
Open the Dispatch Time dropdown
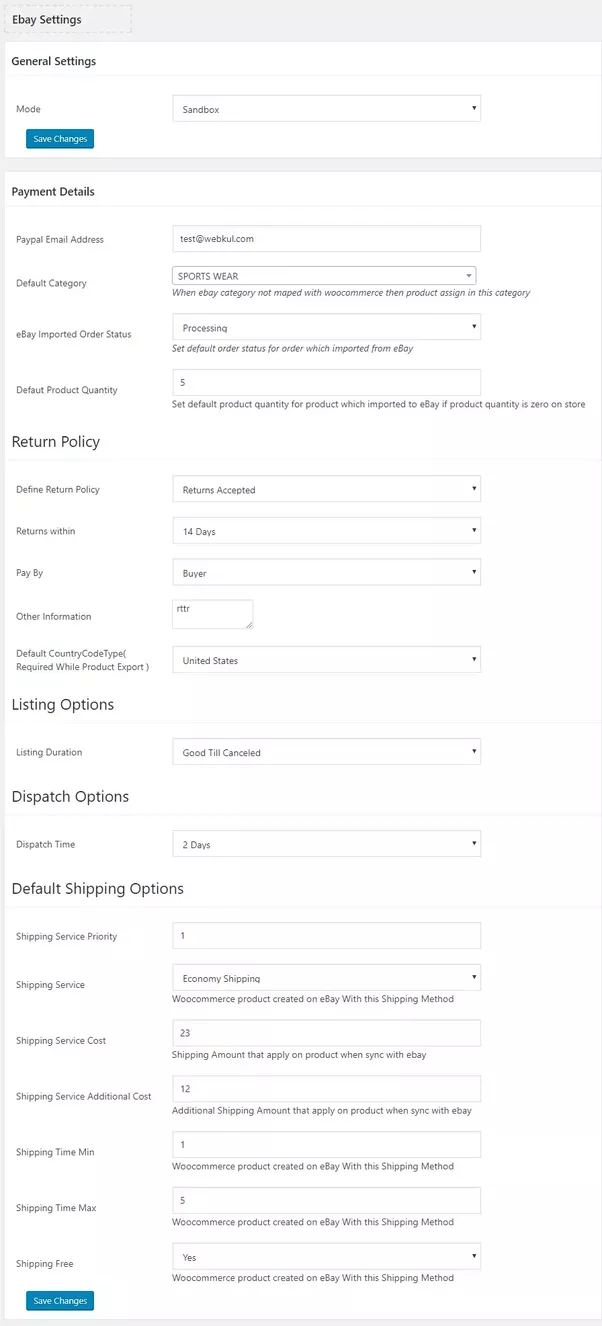coord(326,844)
